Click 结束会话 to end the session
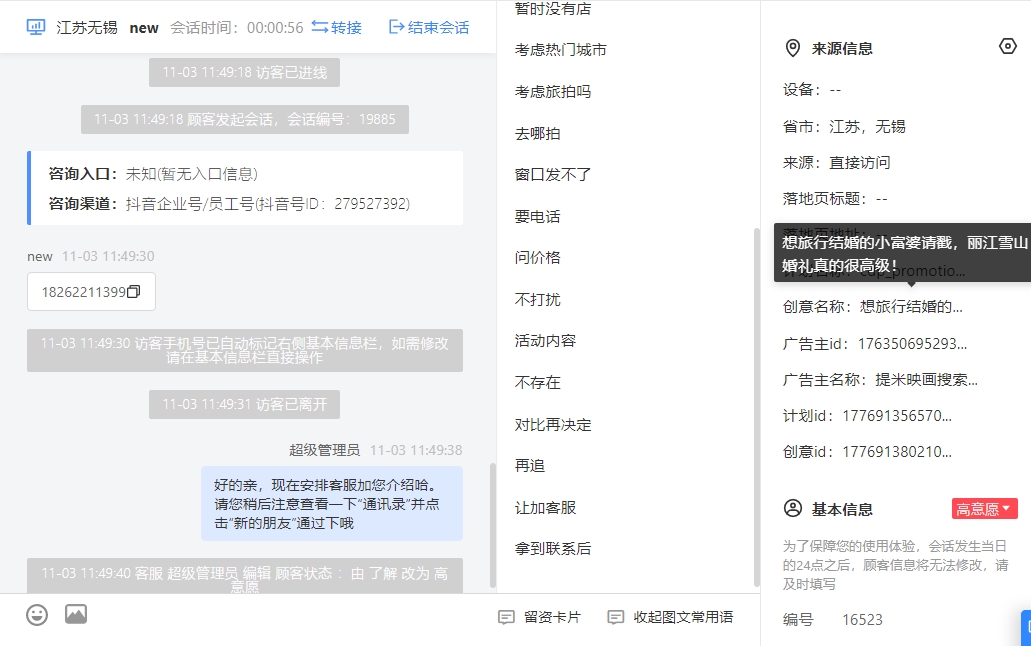Image resolution: width=1031 pixels, height=646 pixels. 429,27
